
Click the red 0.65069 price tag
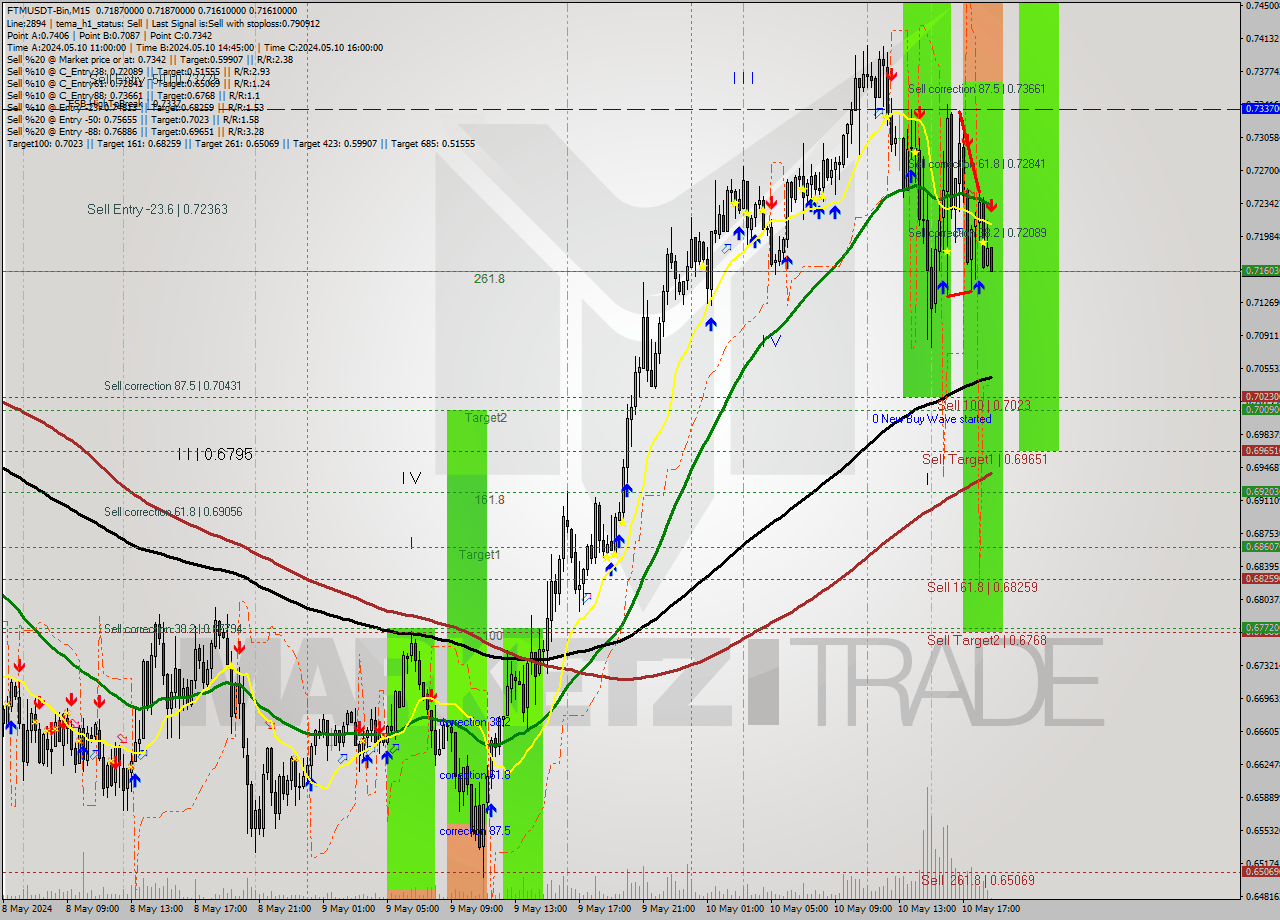click(x=1260, y=872)
